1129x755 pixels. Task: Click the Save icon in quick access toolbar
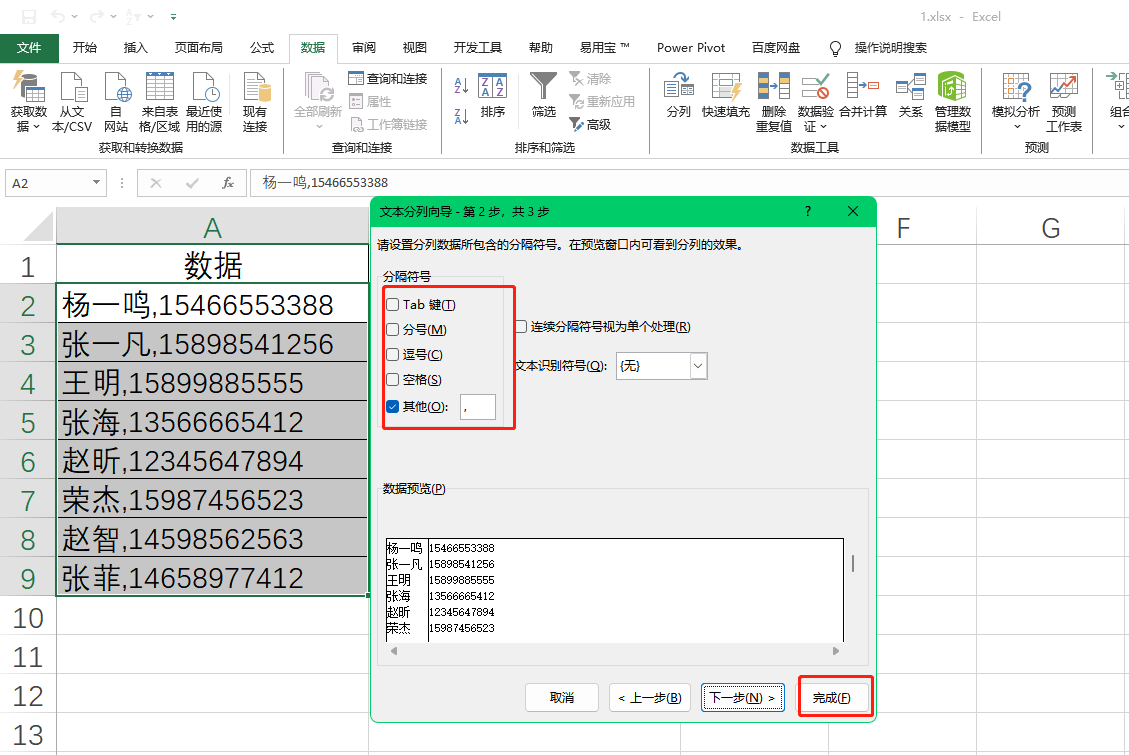click(x=29, y=17)
